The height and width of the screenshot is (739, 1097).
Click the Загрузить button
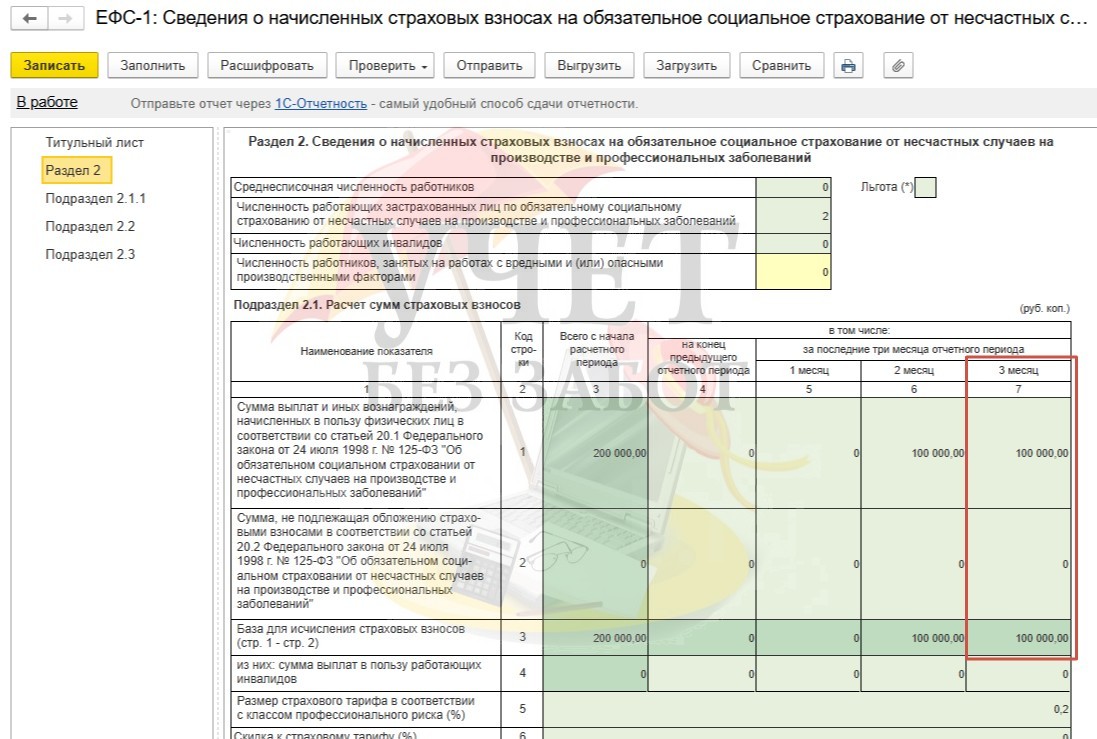coord(686,66)
